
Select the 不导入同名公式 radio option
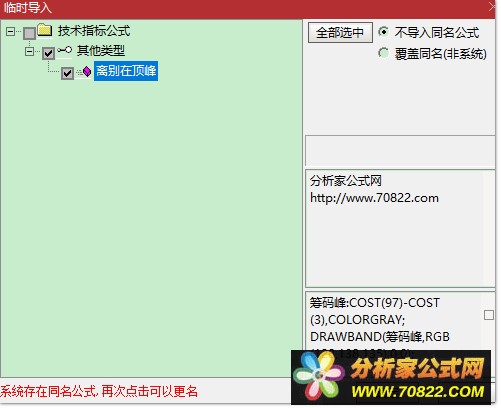pyautogui.click(x=384, y=32)
